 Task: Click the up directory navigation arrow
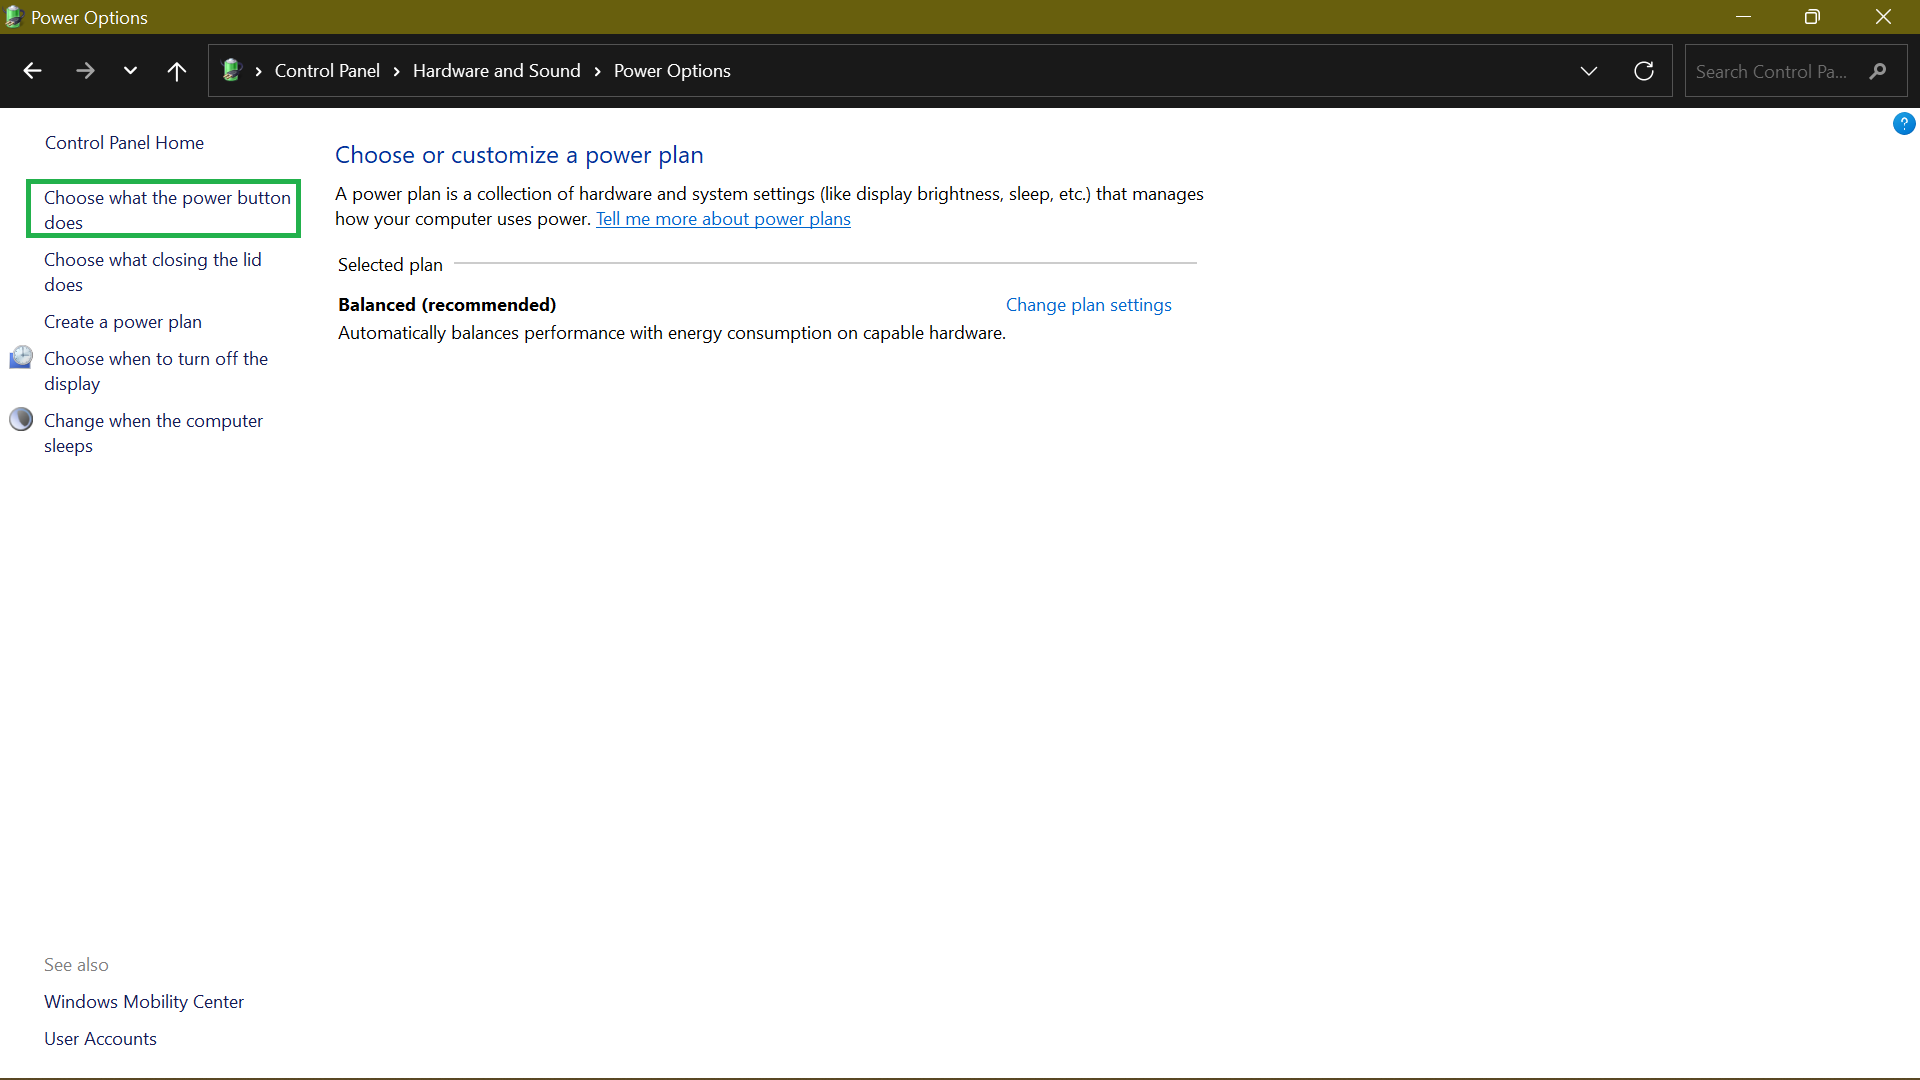tap(177, 70)
